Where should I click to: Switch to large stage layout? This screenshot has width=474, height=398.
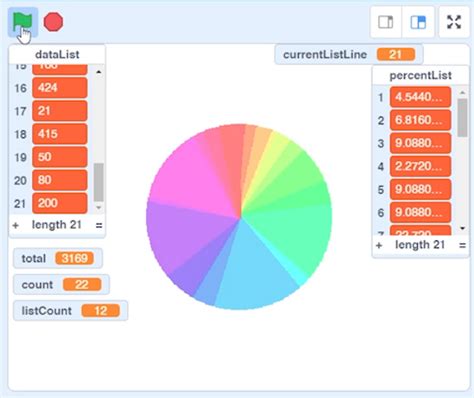[418, 22]
